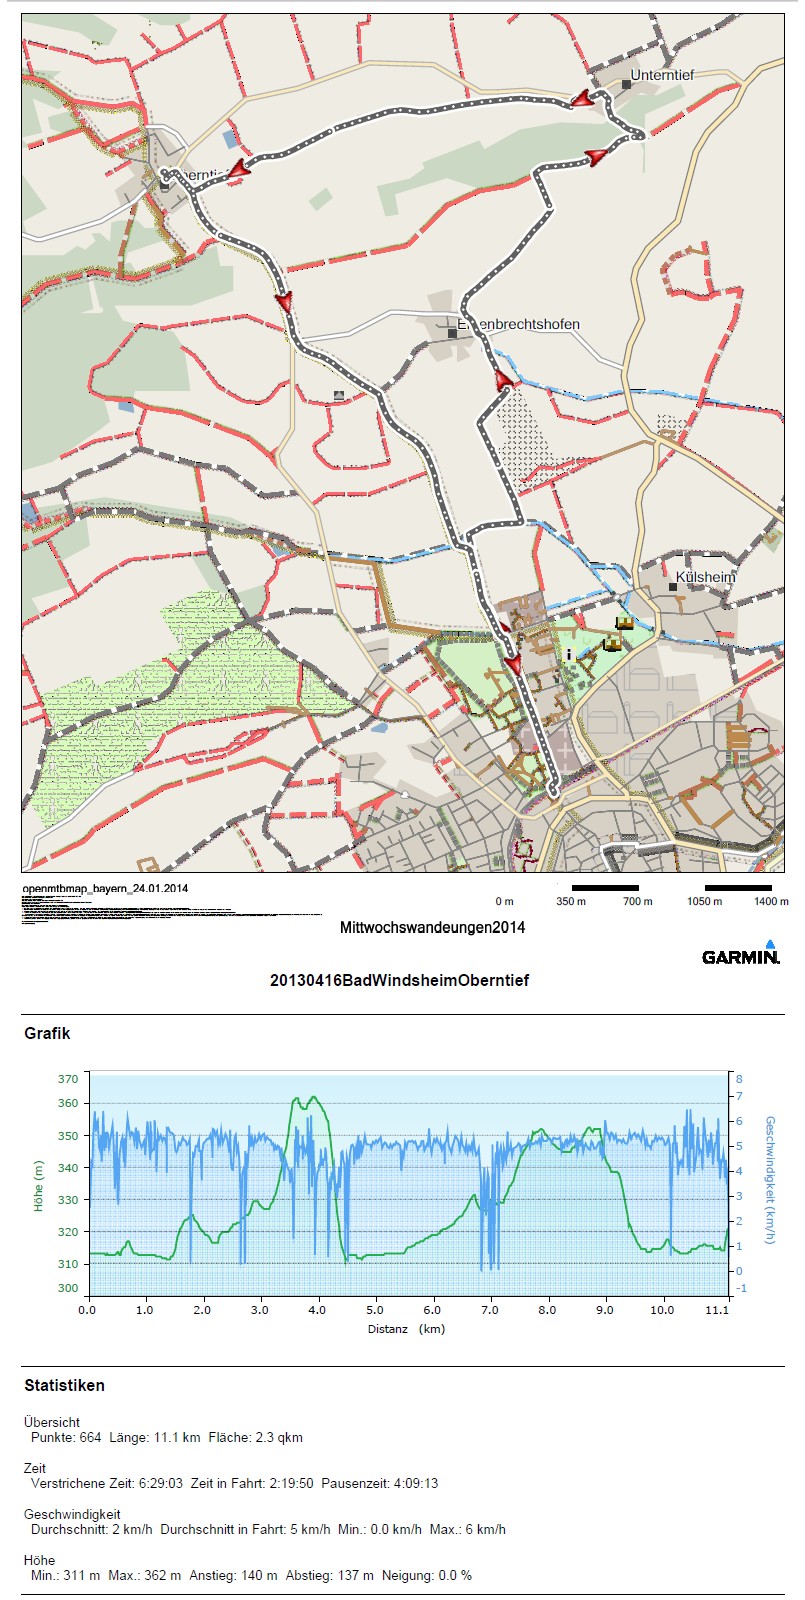Click the Geschwindigkeit (km/h) right axis label

[769, 1180]
